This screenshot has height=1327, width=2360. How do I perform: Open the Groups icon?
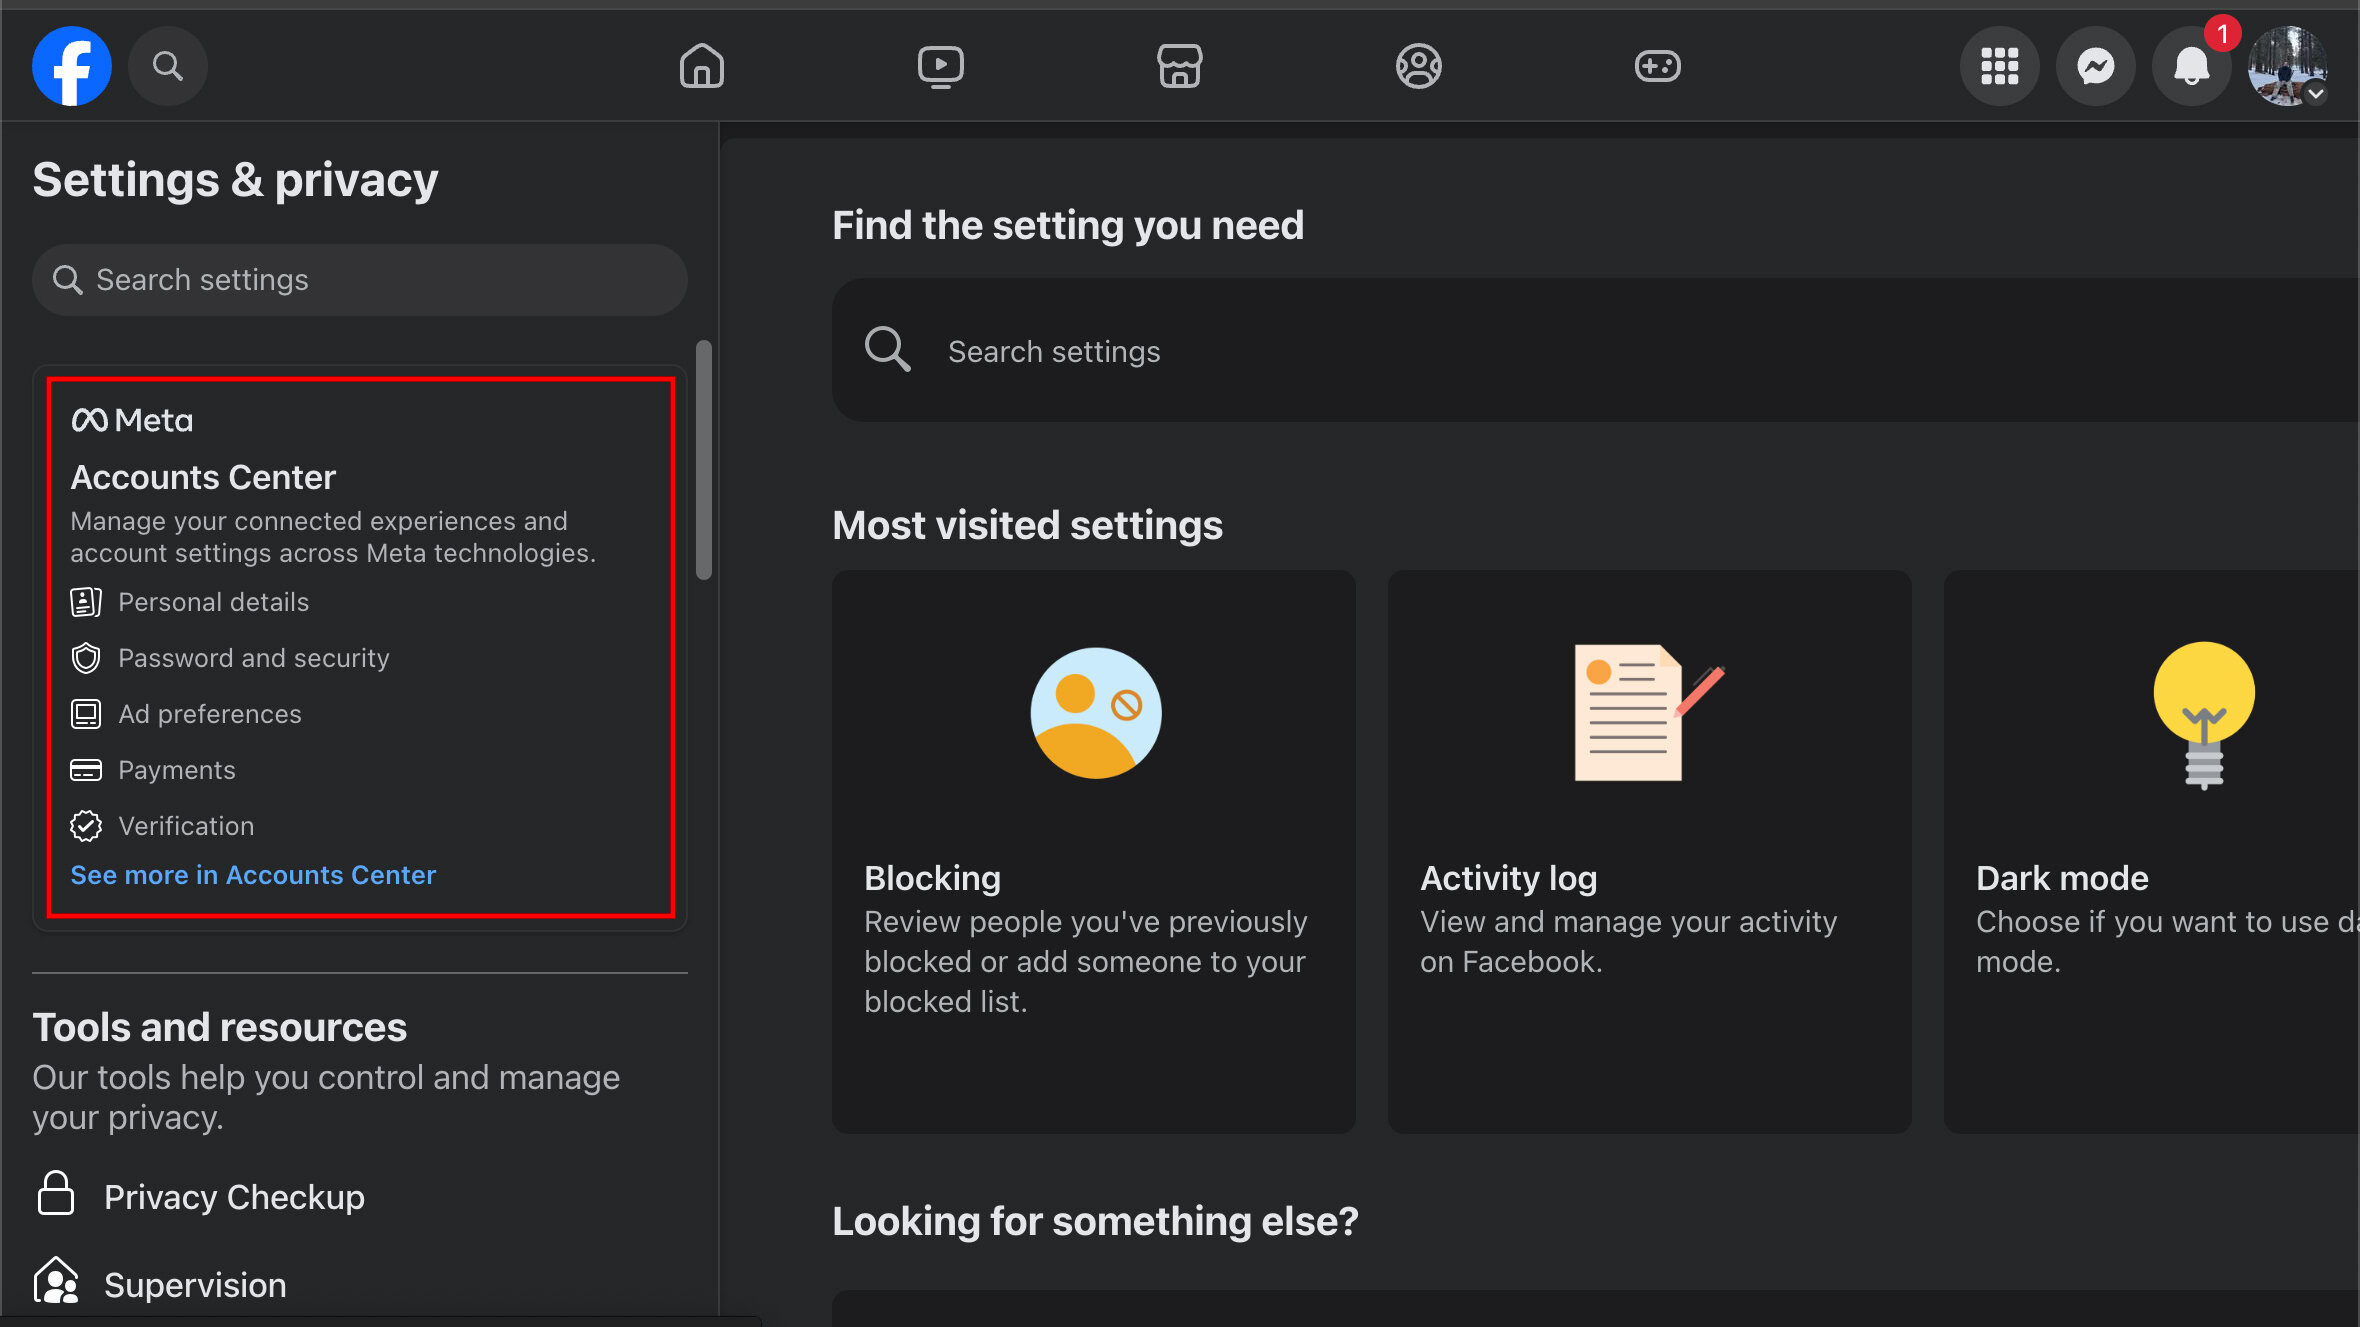pos(1418,66)
